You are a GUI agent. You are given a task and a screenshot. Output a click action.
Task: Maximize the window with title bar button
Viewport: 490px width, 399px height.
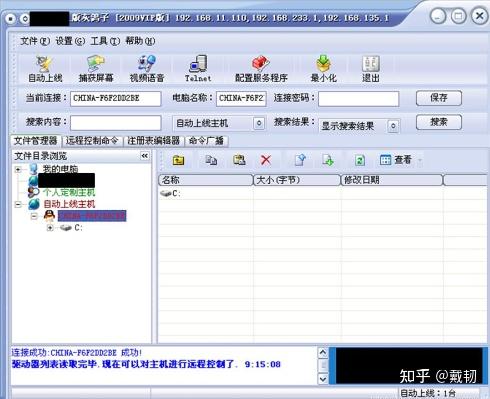tap(458, 16)
